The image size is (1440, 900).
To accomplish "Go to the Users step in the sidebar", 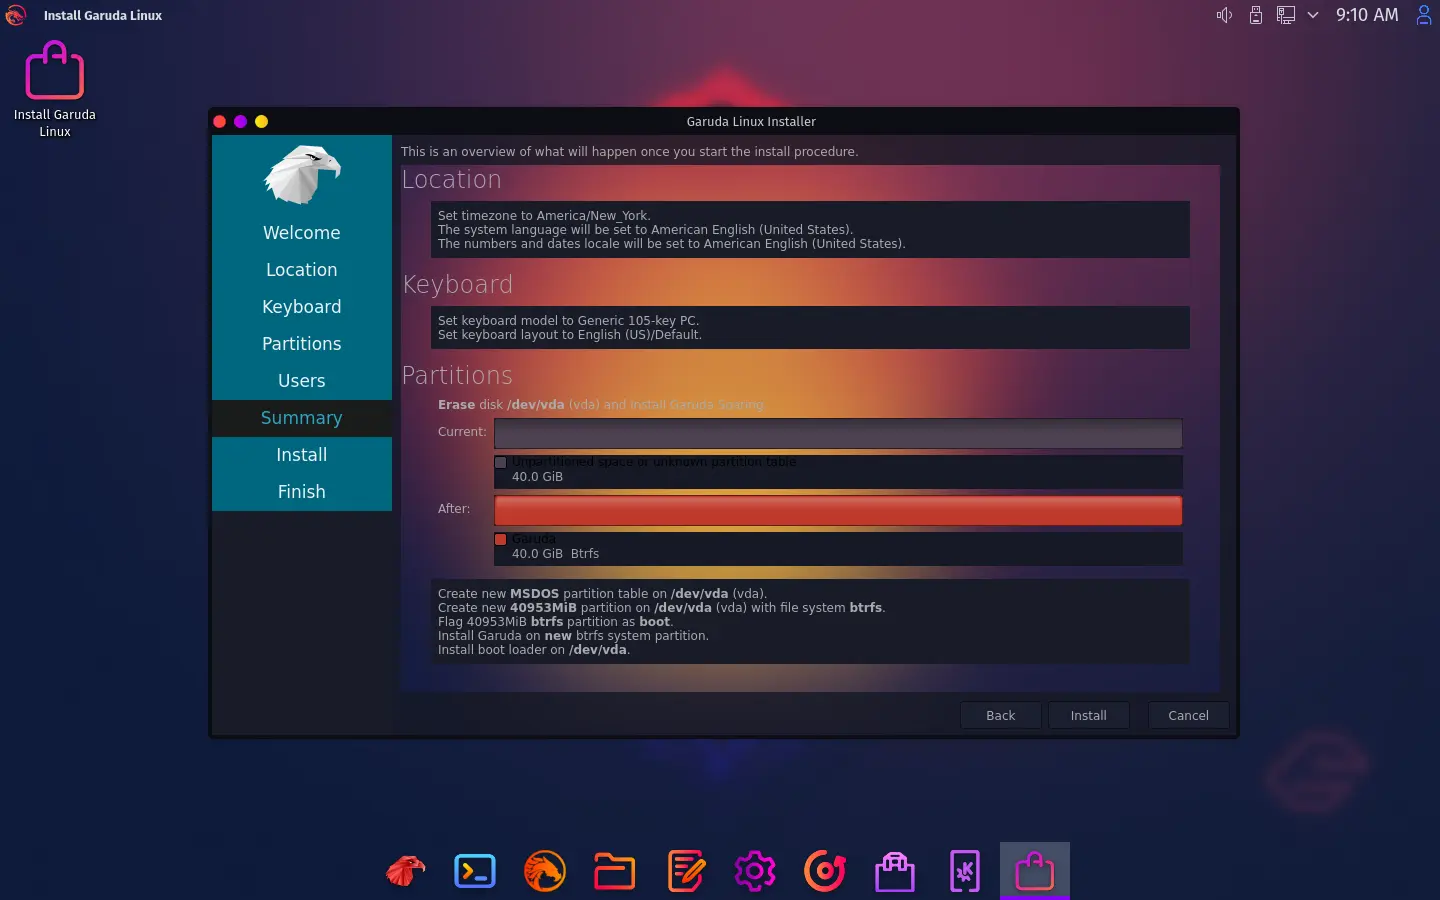I will 302,381.
